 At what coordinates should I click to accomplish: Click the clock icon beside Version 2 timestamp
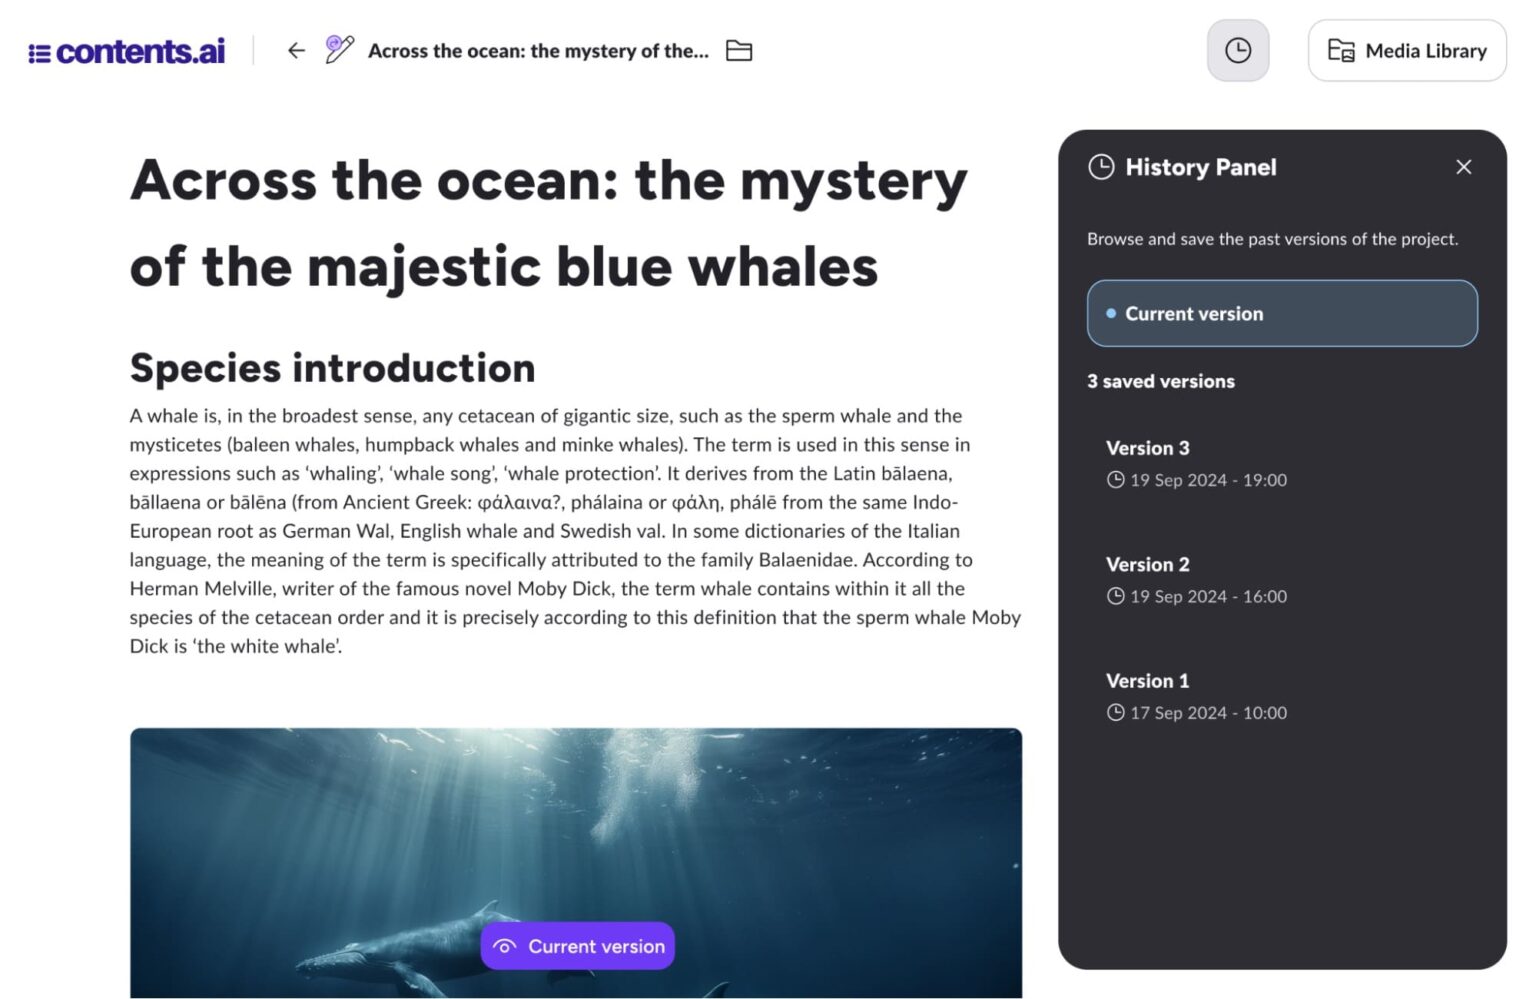[1114, 596]
